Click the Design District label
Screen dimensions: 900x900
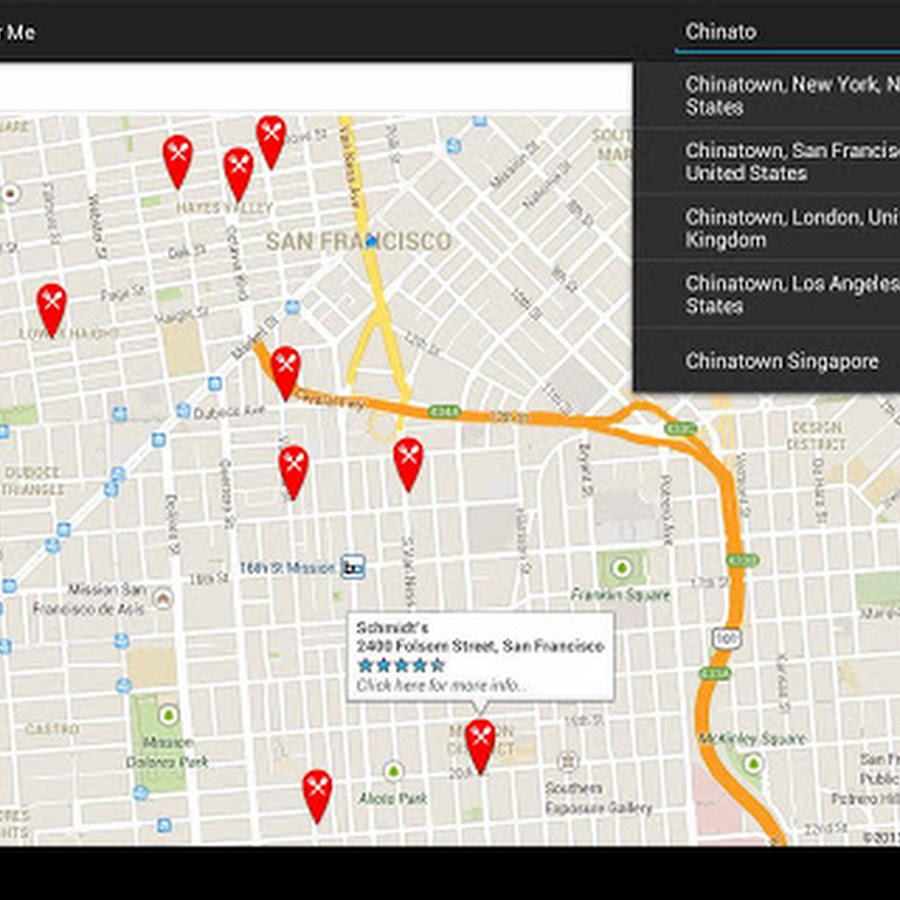(x=816, y=436)
